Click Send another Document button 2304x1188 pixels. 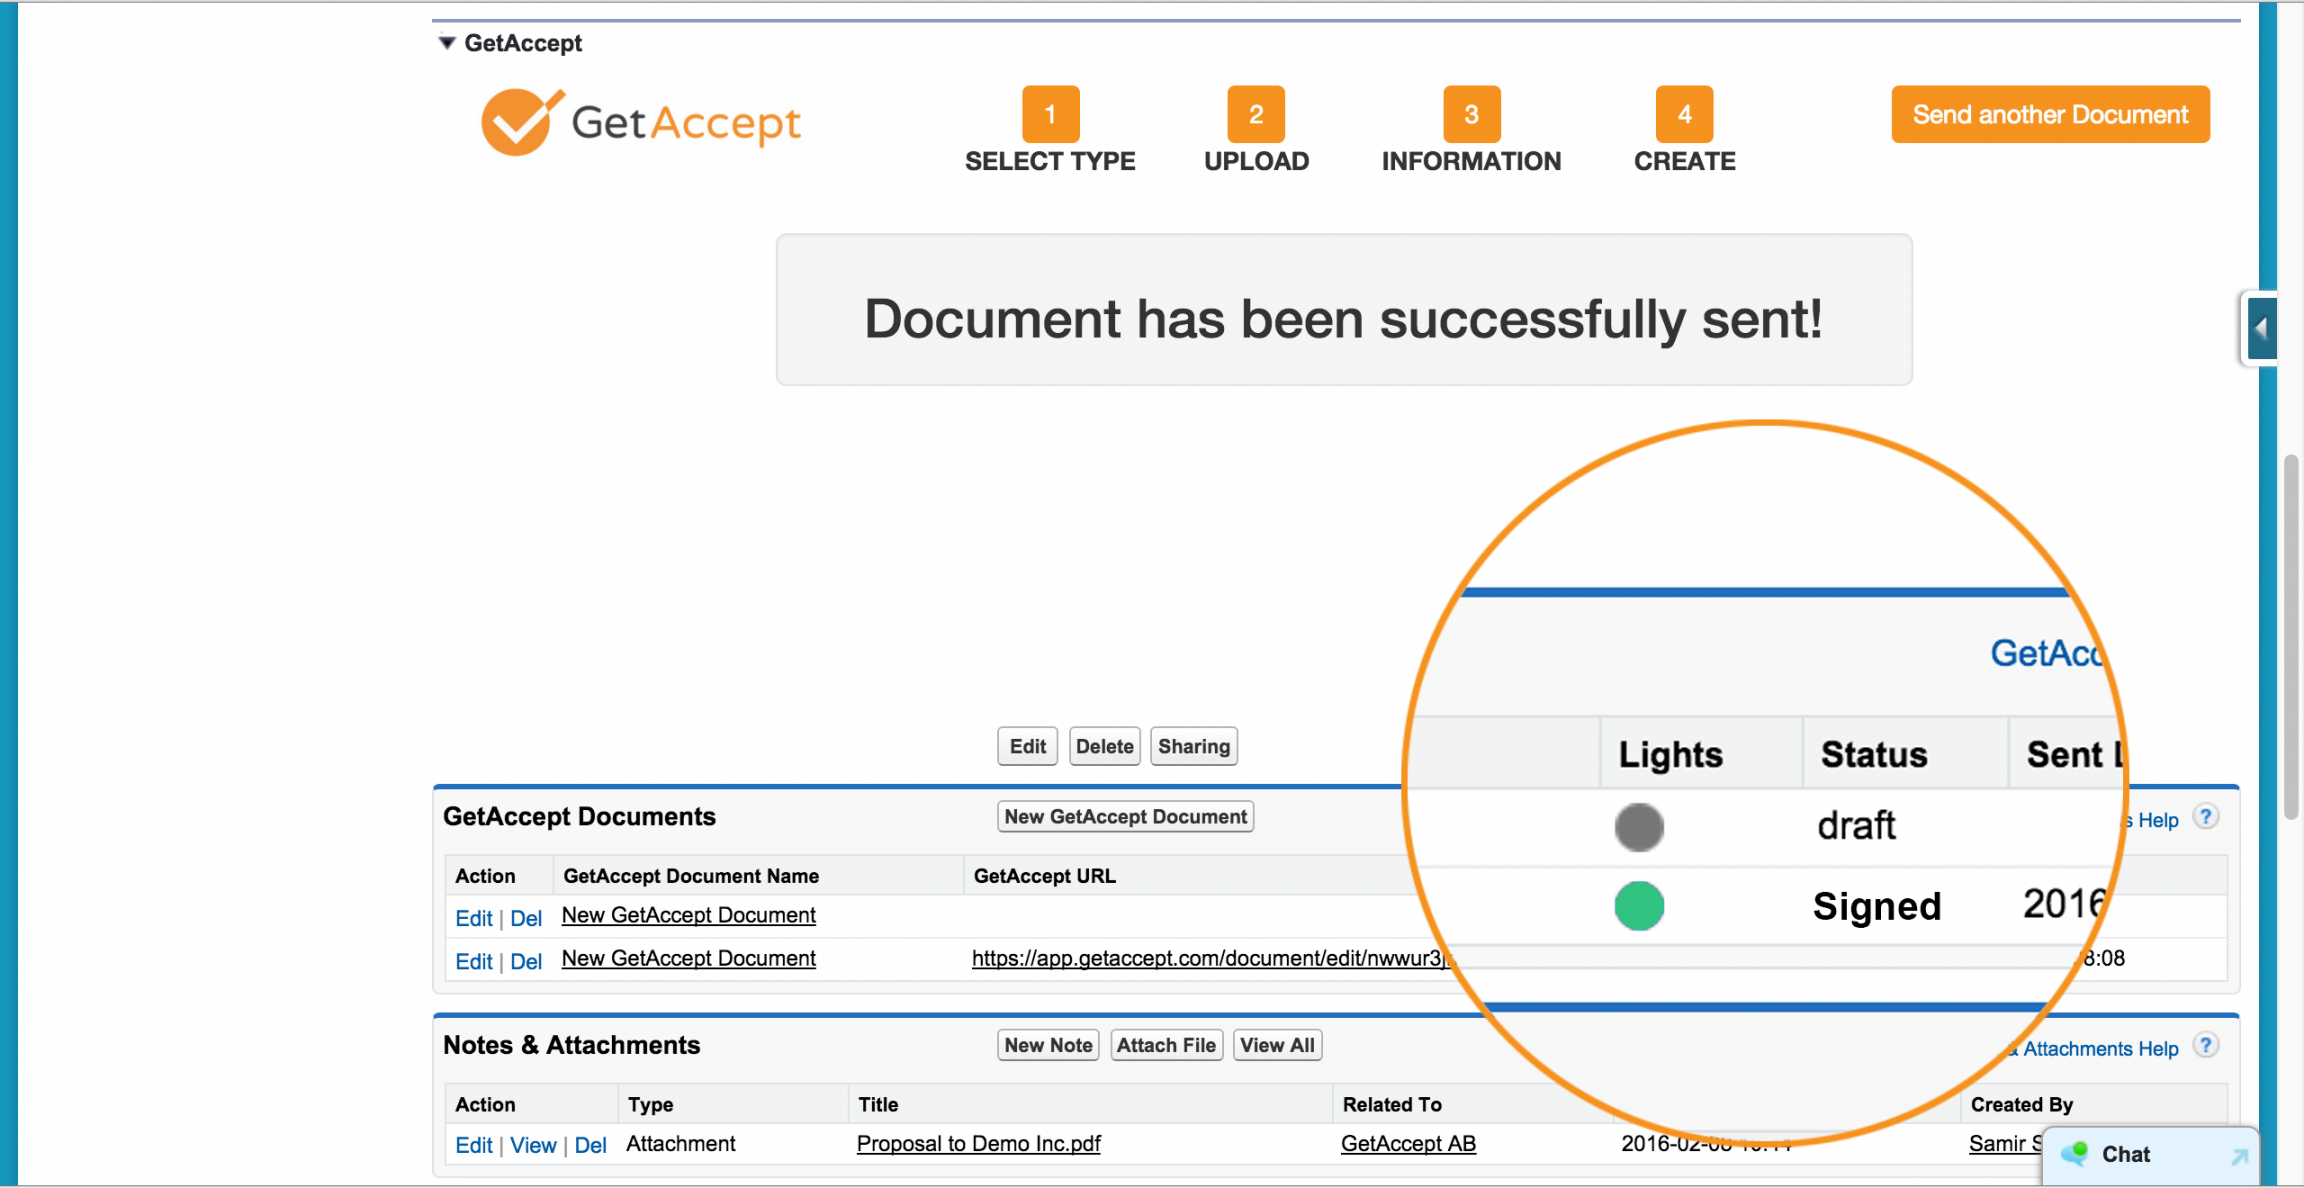click(2050, 114)
